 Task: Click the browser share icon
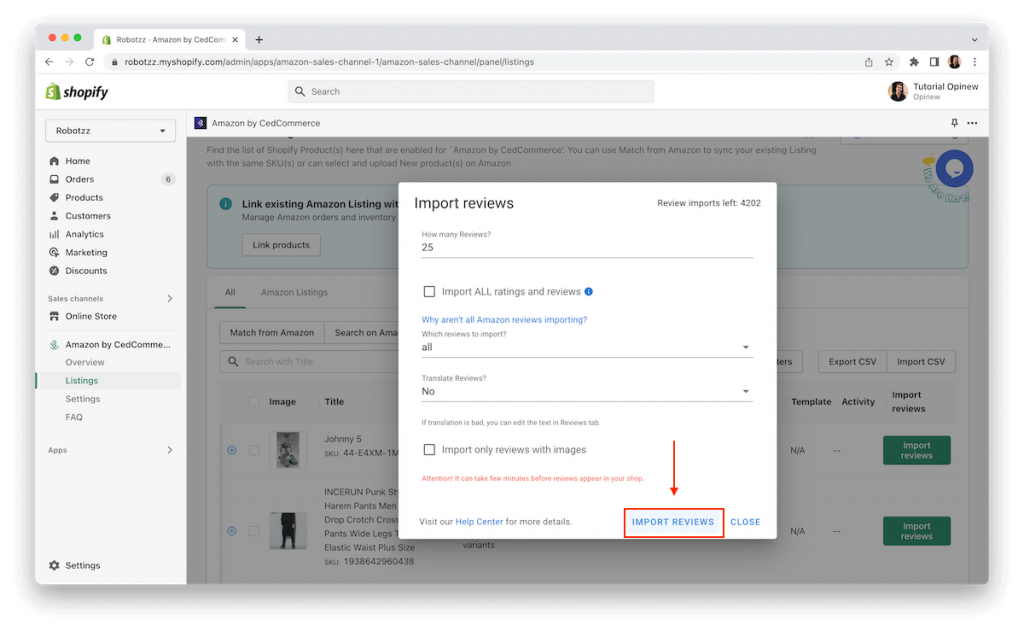tap(869, 62)
